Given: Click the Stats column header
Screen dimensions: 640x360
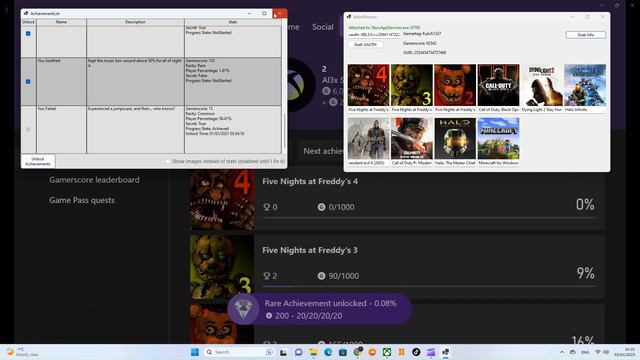Looking at the screenshot, I should point(233,22).
